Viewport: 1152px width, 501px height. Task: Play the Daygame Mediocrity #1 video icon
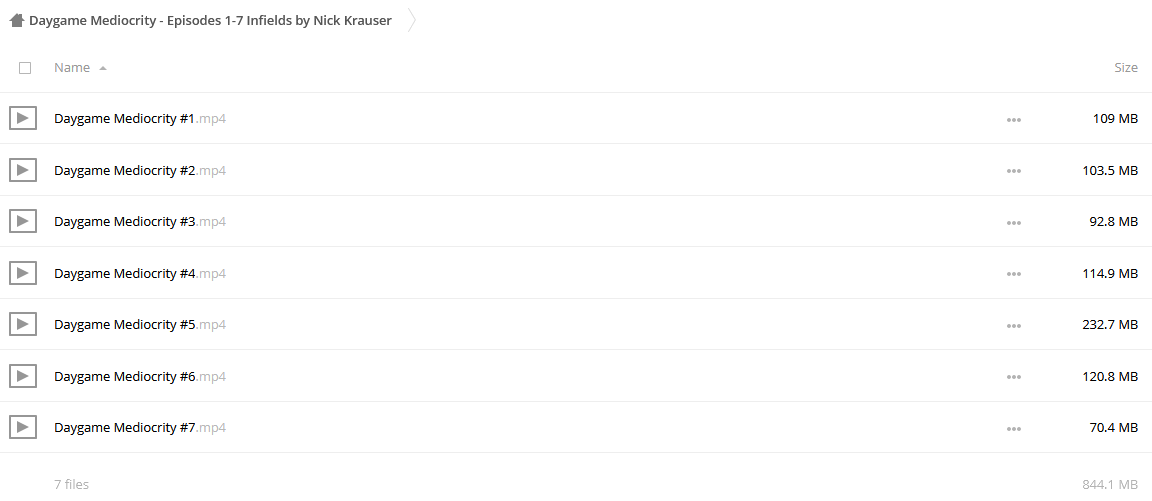pos(23,118)
